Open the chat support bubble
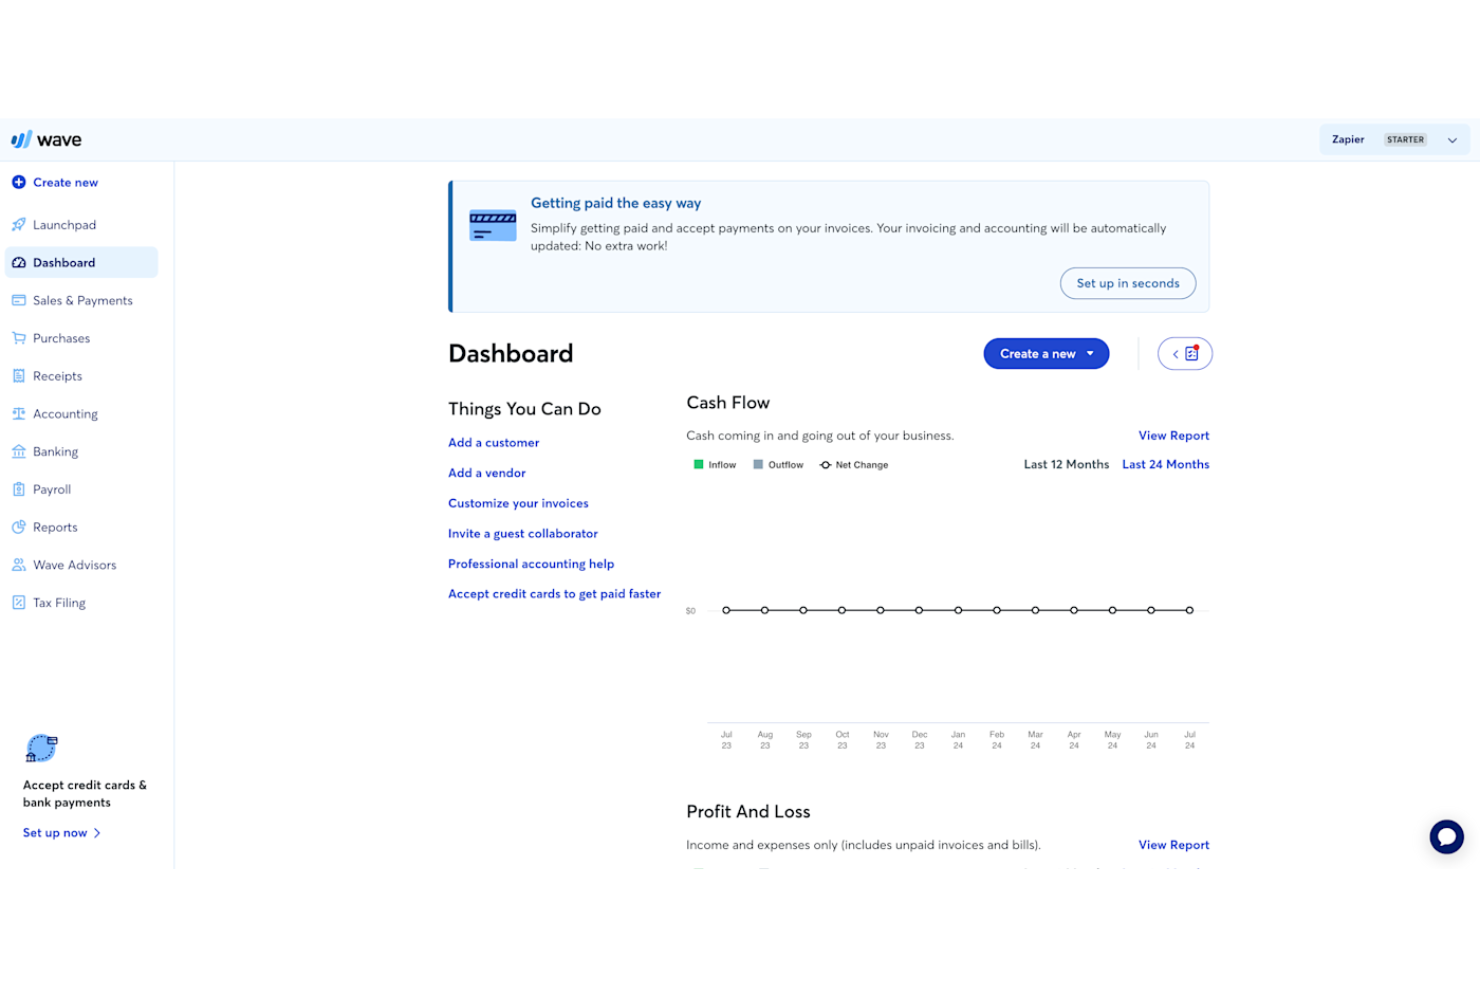 click(1447, 837)
